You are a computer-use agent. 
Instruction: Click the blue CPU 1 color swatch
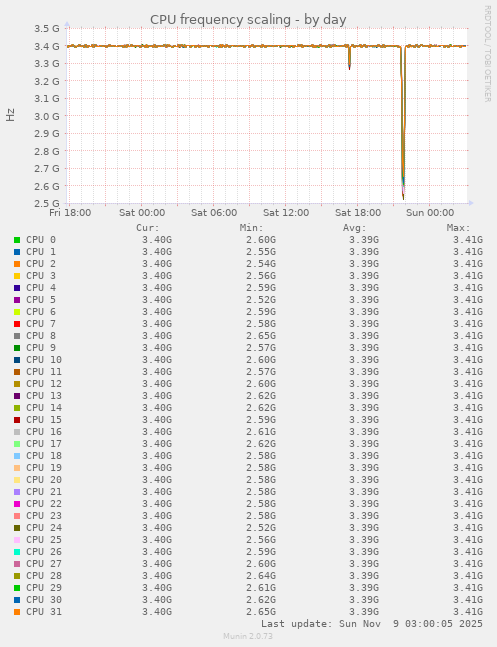coord(17,252)
